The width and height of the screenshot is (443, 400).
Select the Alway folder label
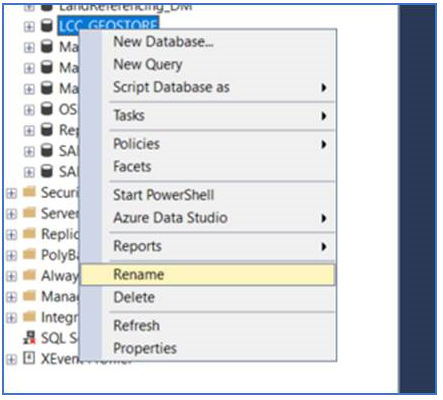(x=59, y=276)
